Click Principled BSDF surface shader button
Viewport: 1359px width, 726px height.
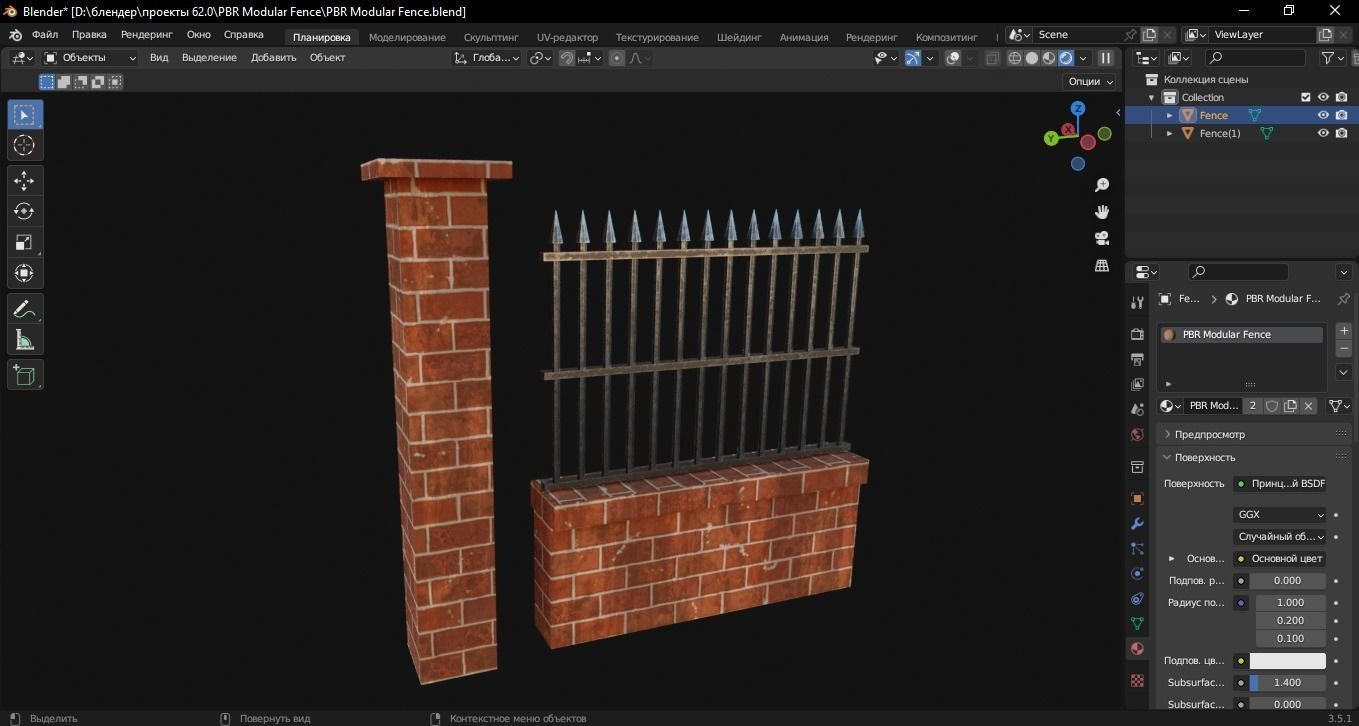coord(1280,484)
